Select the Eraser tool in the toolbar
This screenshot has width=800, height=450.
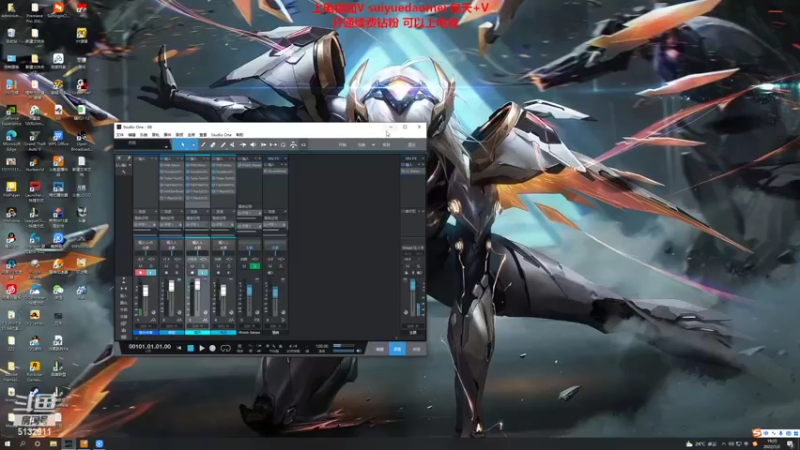click(213, 145)
